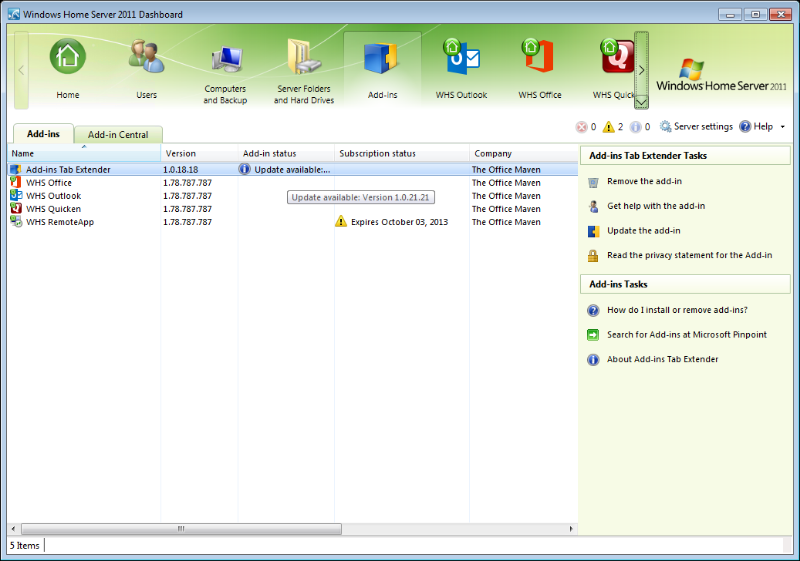Click the WHS Office row icon
Screen dimensions: 800x561
click(x=16, y=183)
